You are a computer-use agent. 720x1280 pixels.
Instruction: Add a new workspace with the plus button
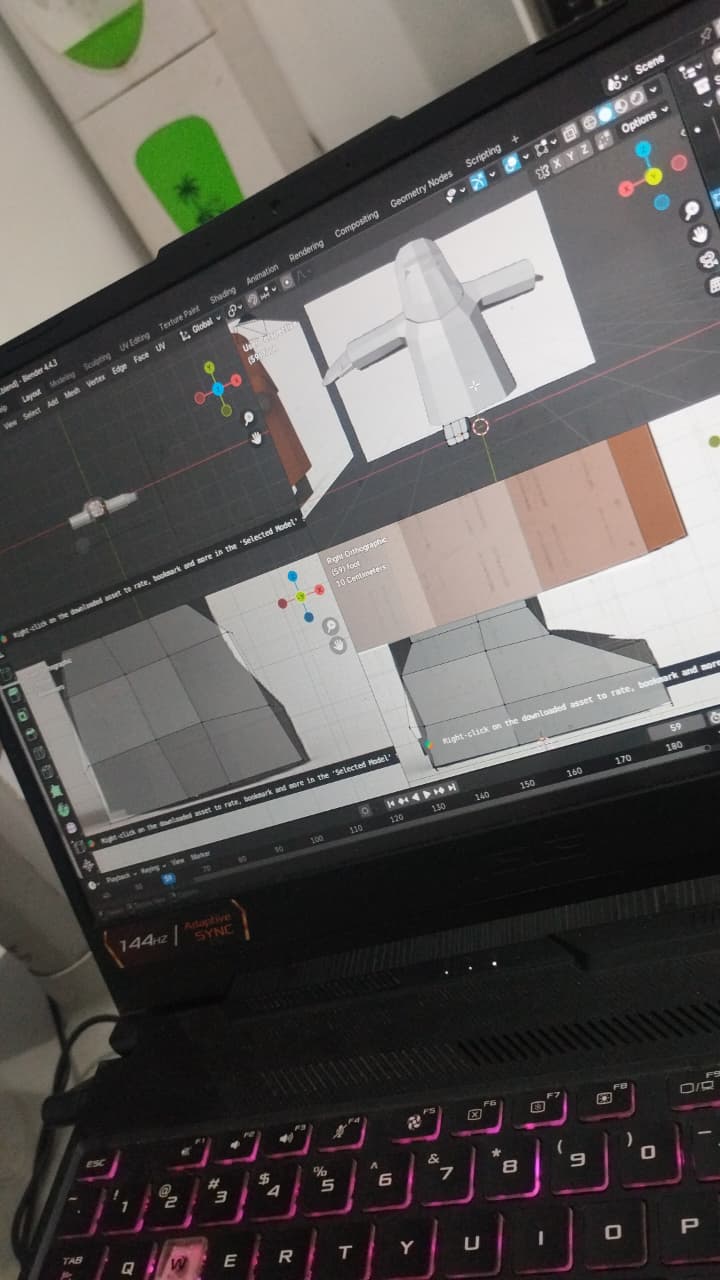pyautogui.click(x=516, y=140)
